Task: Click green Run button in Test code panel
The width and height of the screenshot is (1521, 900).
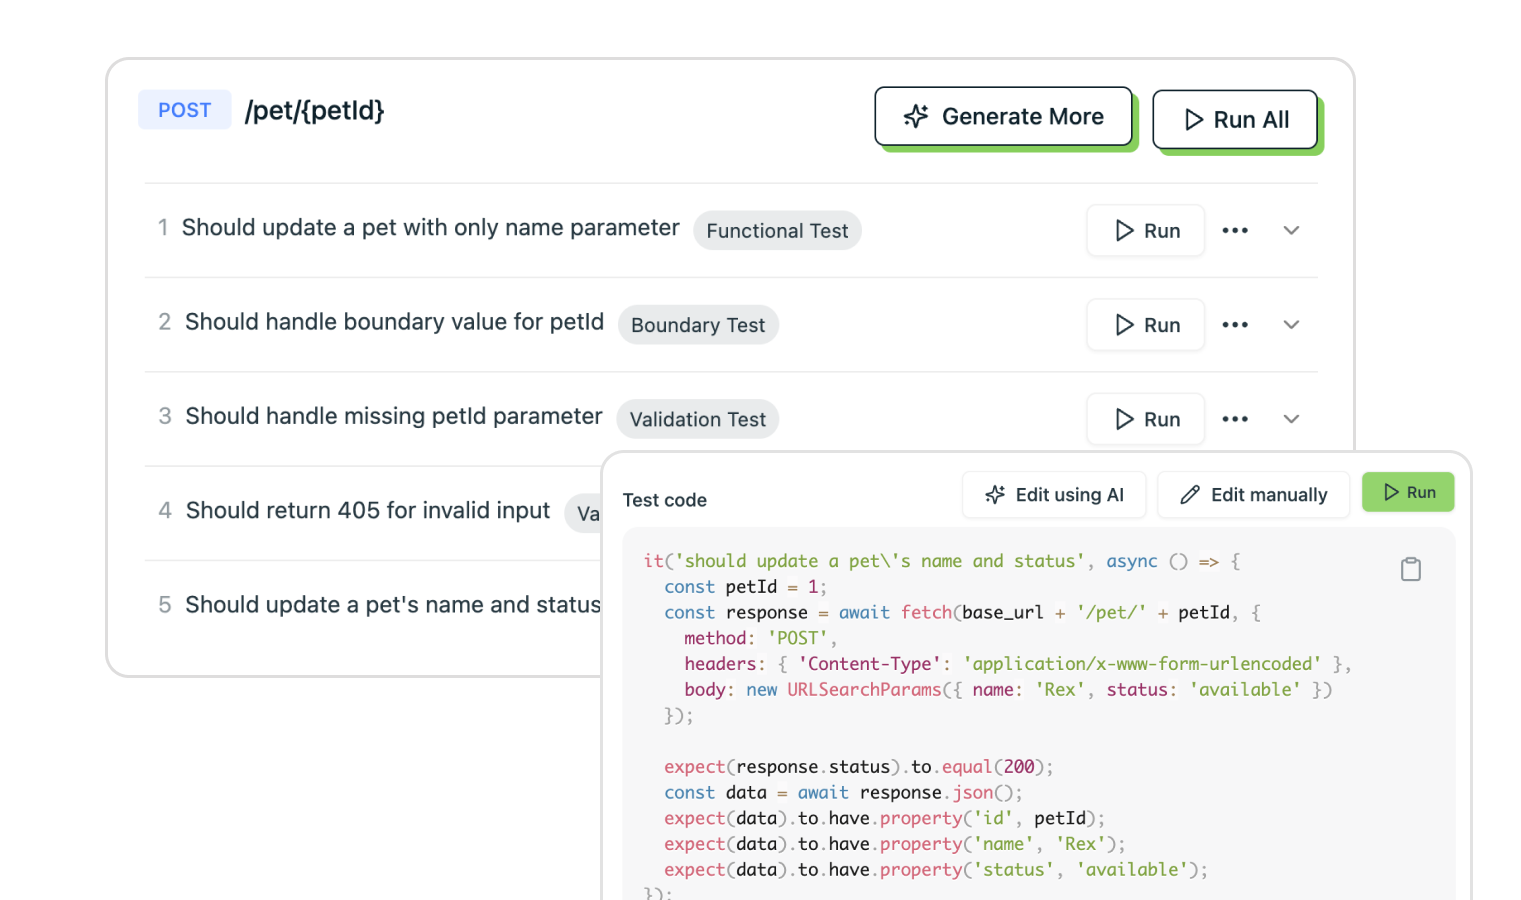Action: pyautogui.click(x=1408, y=492)
